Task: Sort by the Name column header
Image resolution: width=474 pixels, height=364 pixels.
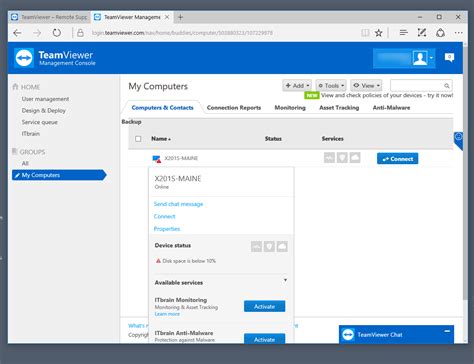Action: (x=161, y=139)
